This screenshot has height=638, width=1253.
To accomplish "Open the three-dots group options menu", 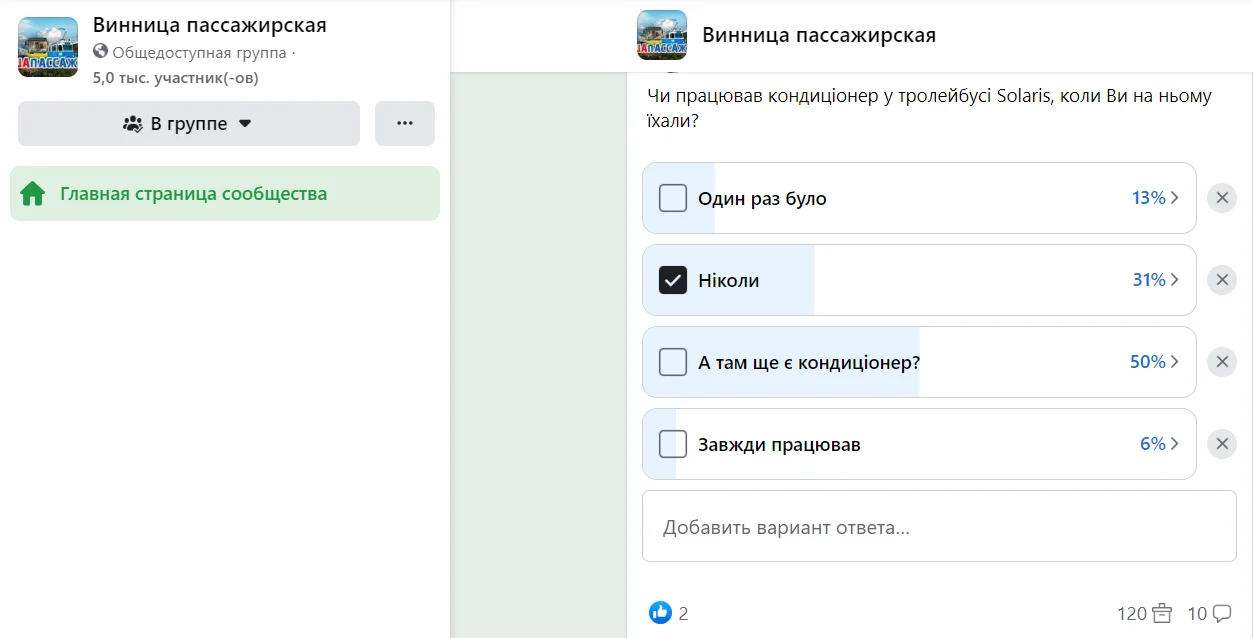I will pyautogui.click(x=405, y=124).
